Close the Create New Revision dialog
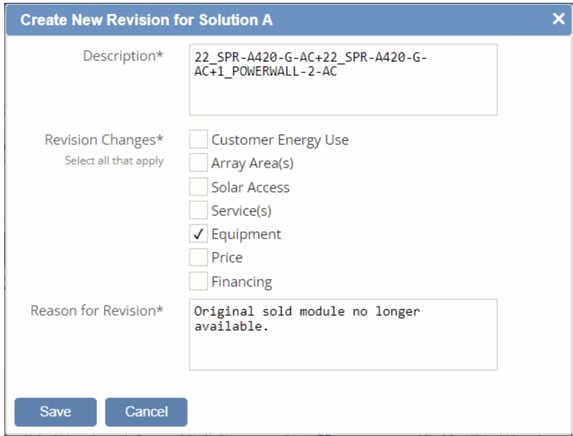The height and width of the screenshot is (436, 573). 558,18
